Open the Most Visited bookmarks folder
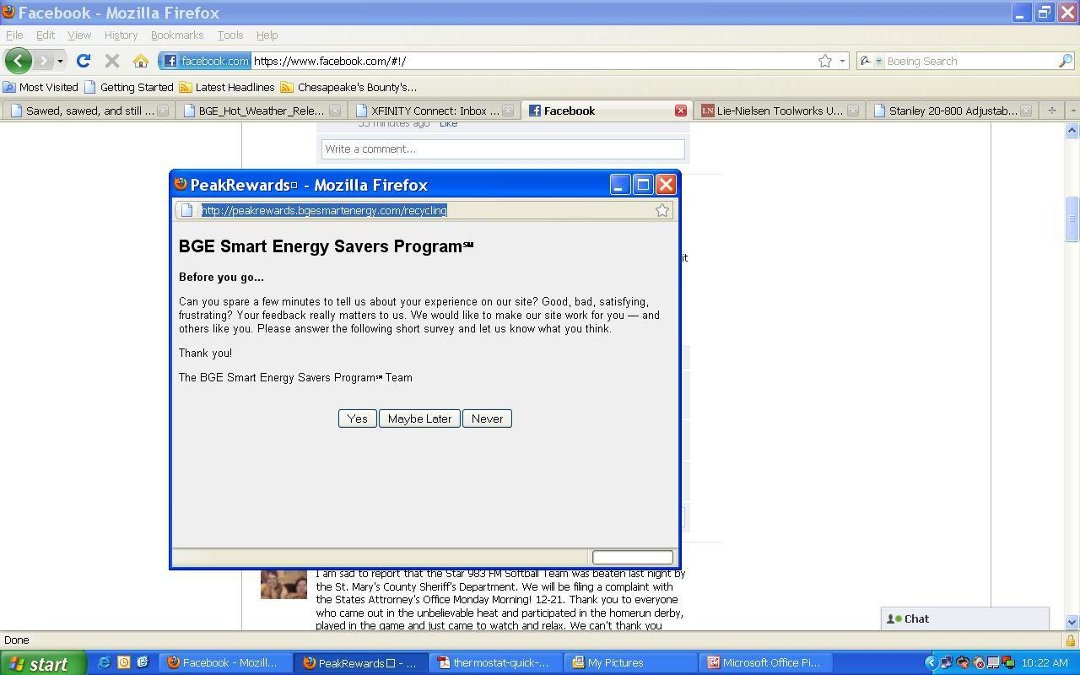Screen dimensions: 1080x675 (x=41, y=87)
